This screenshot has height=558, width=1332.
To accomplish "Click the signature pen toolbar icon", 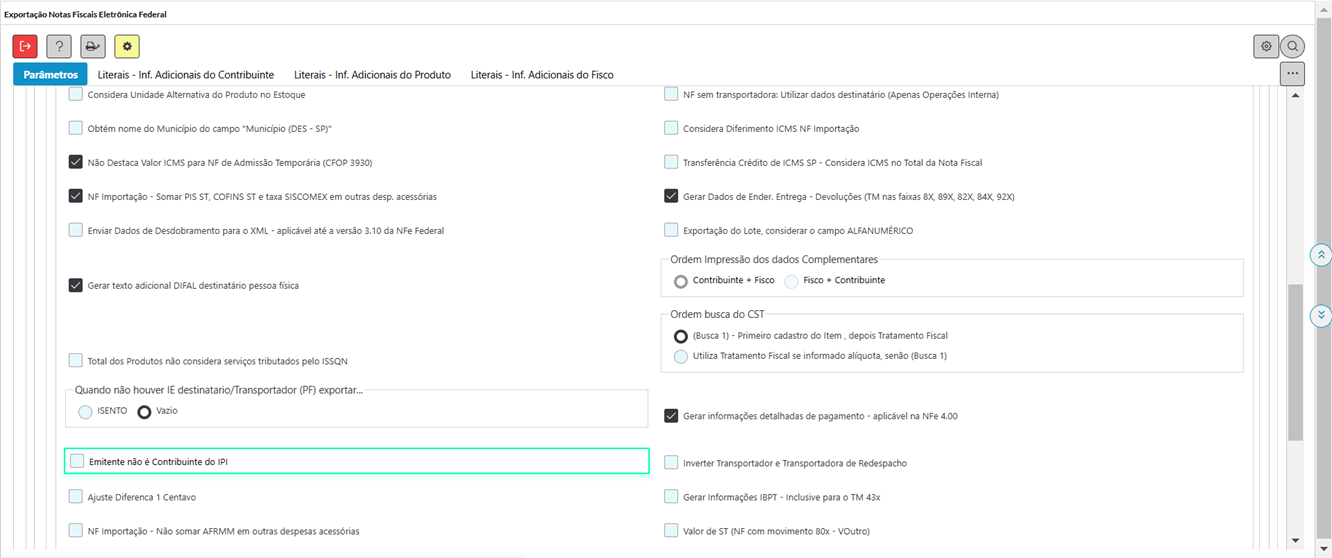I will click(93, 46).
